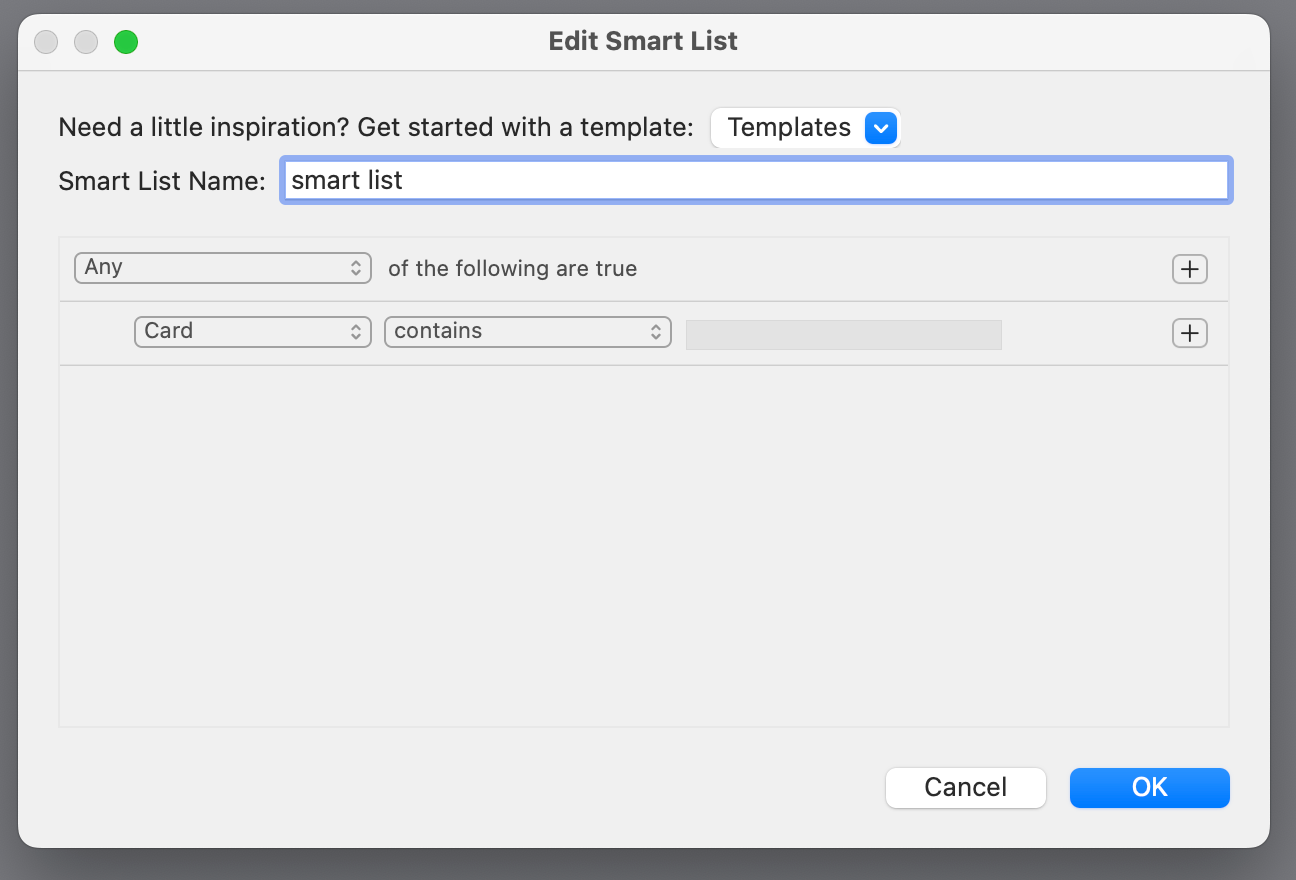1296x880 pixels.
Task: Click the up-down arrows on the contains selector
Action: tap(655, 332)
